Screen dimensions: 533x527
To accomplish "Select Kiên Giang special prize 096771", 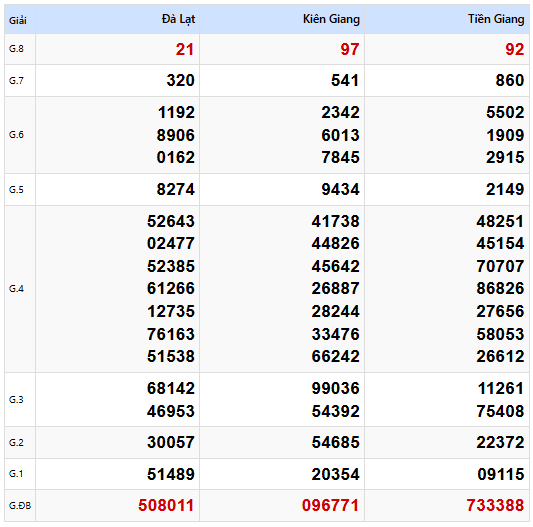I will click(331, 505).
